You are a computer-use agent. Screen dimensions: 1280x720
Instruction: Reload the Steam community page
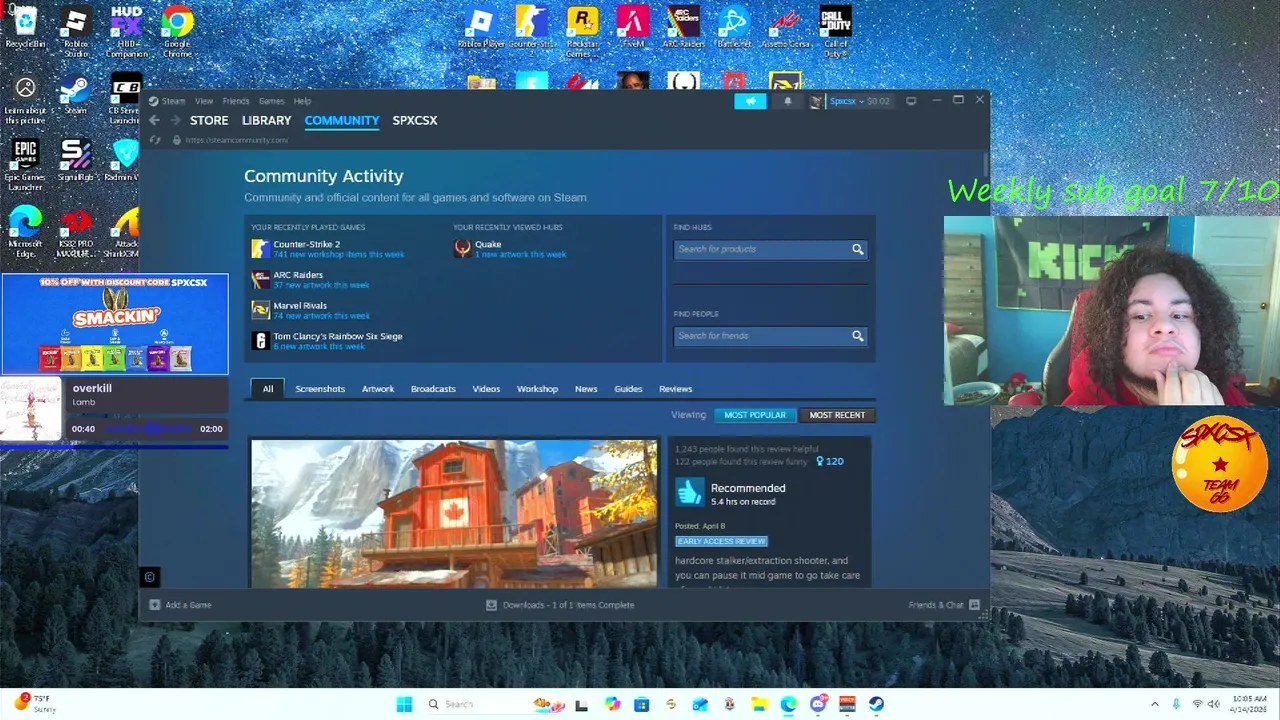pyautogui.click(x=155, y=140)
